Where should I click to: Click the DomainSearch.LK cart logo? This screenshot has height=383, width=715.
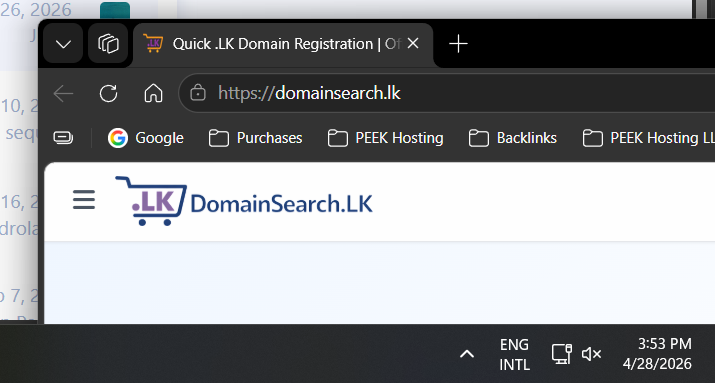coord(244,201)
